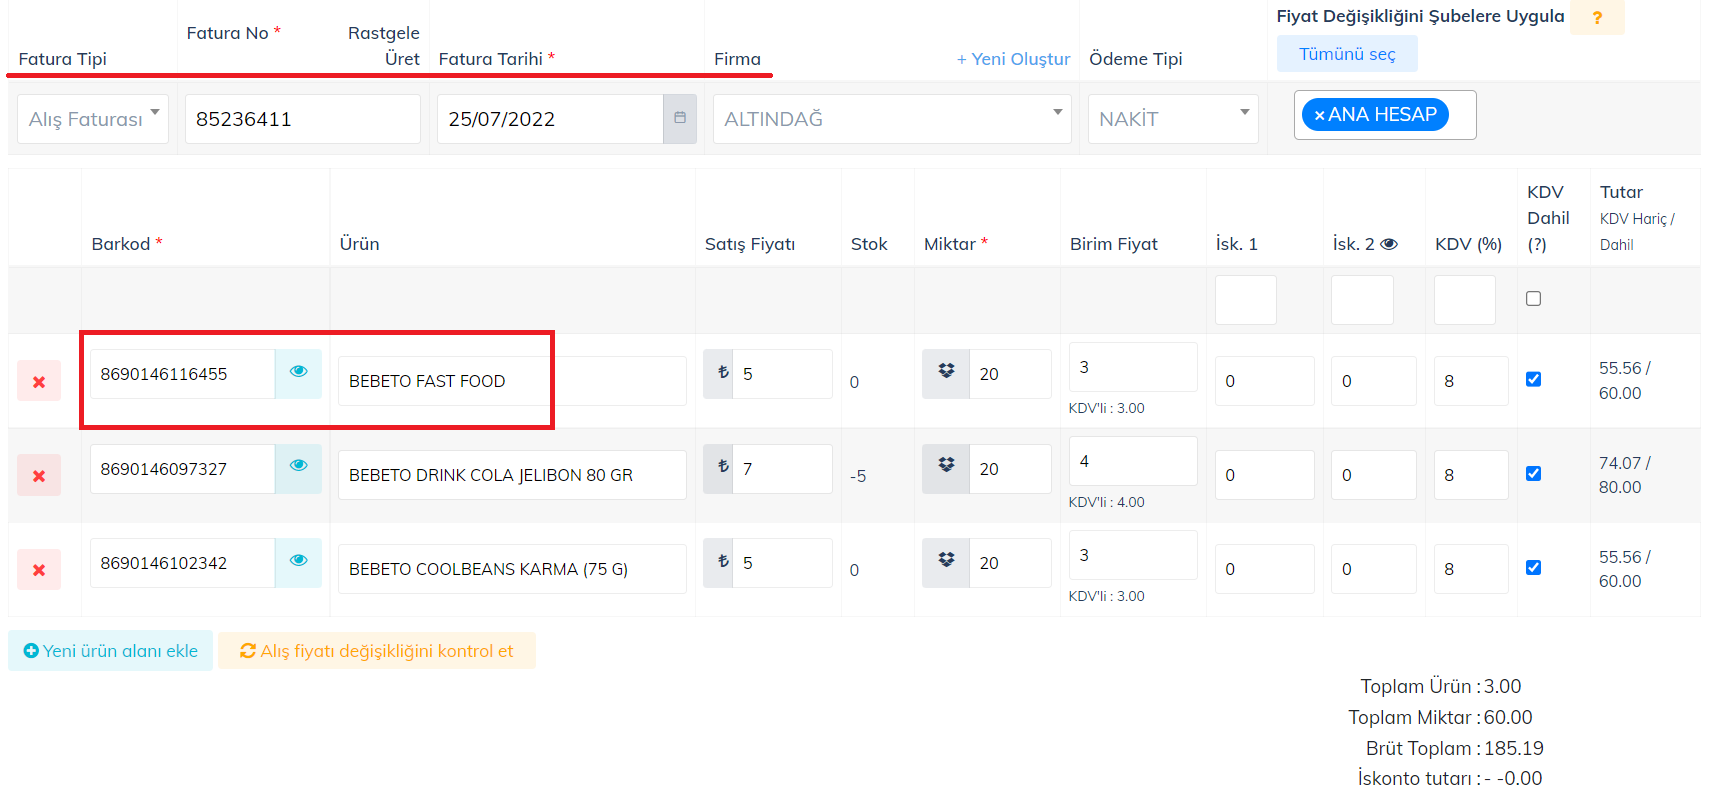The image size is (1713, 795).
Task: Click İsk. 2 field of COOLBEANS KARMA row
Action: [1374, 569]
